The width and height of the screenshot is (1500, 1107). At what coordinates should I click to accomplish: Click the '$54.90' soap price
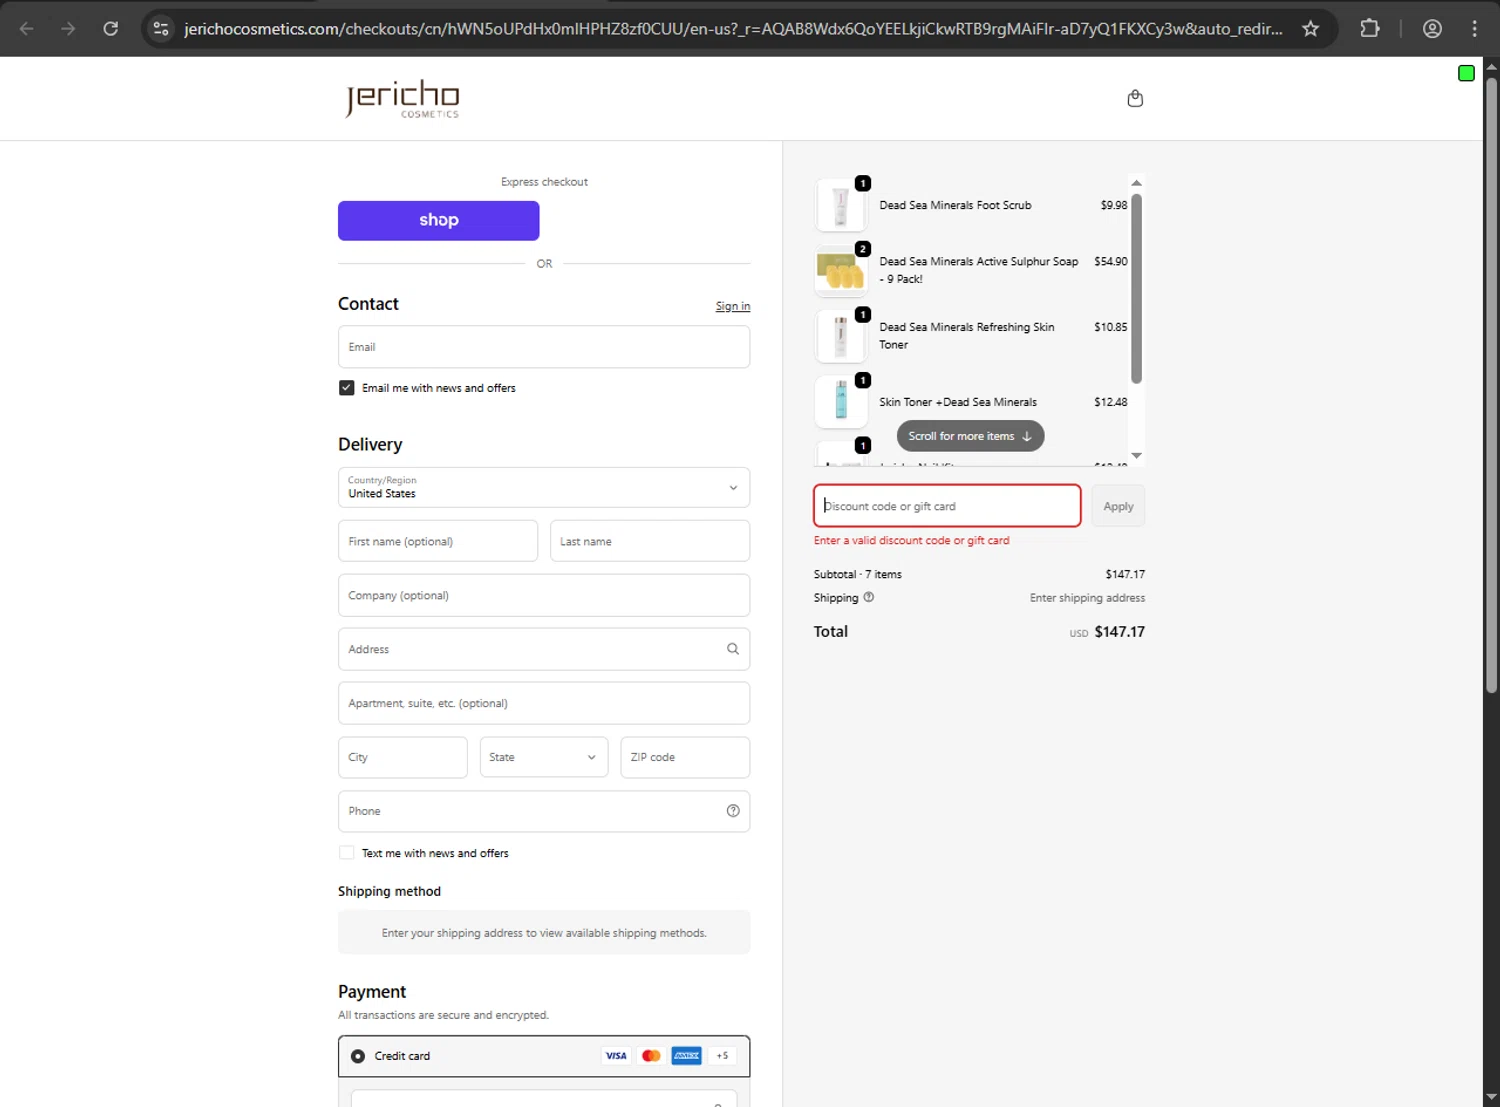(1110, 261)
